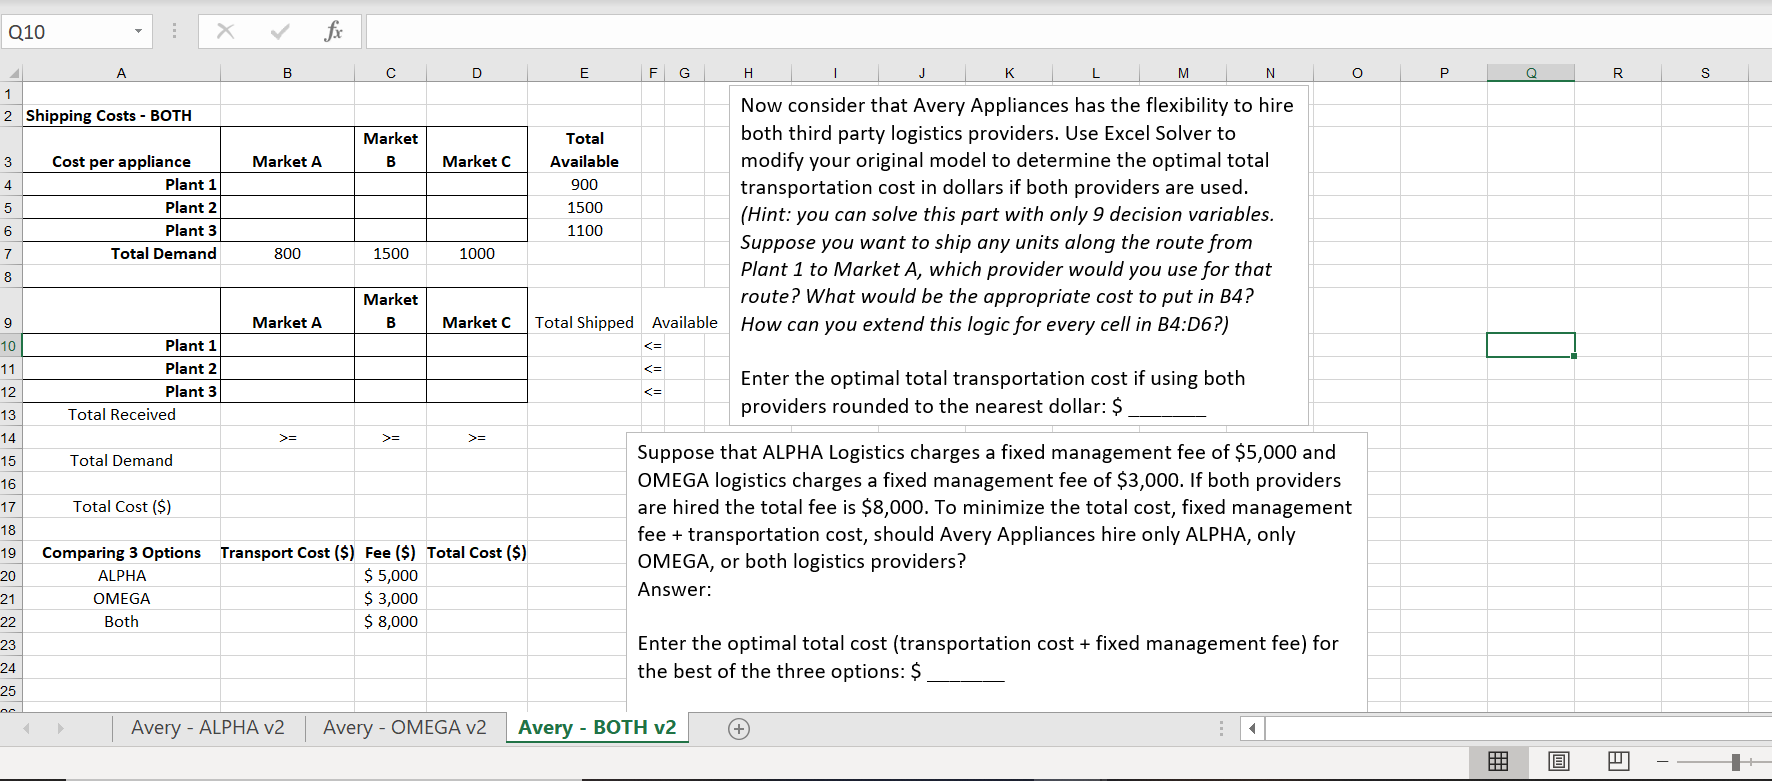Select row 10 header
This screenshot has width=1772, height=781.
(9, 346)
